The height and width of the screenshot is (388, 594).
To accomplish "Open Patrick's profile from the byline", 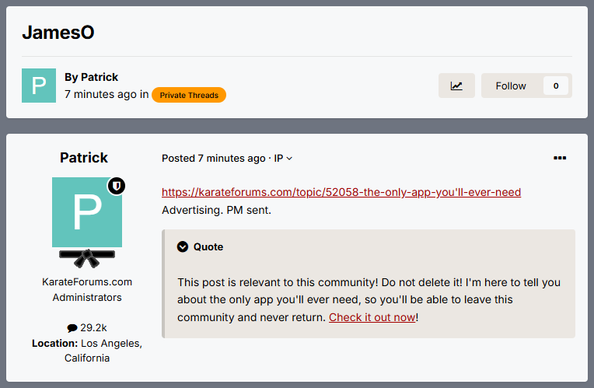I will [x=99, y=77].
